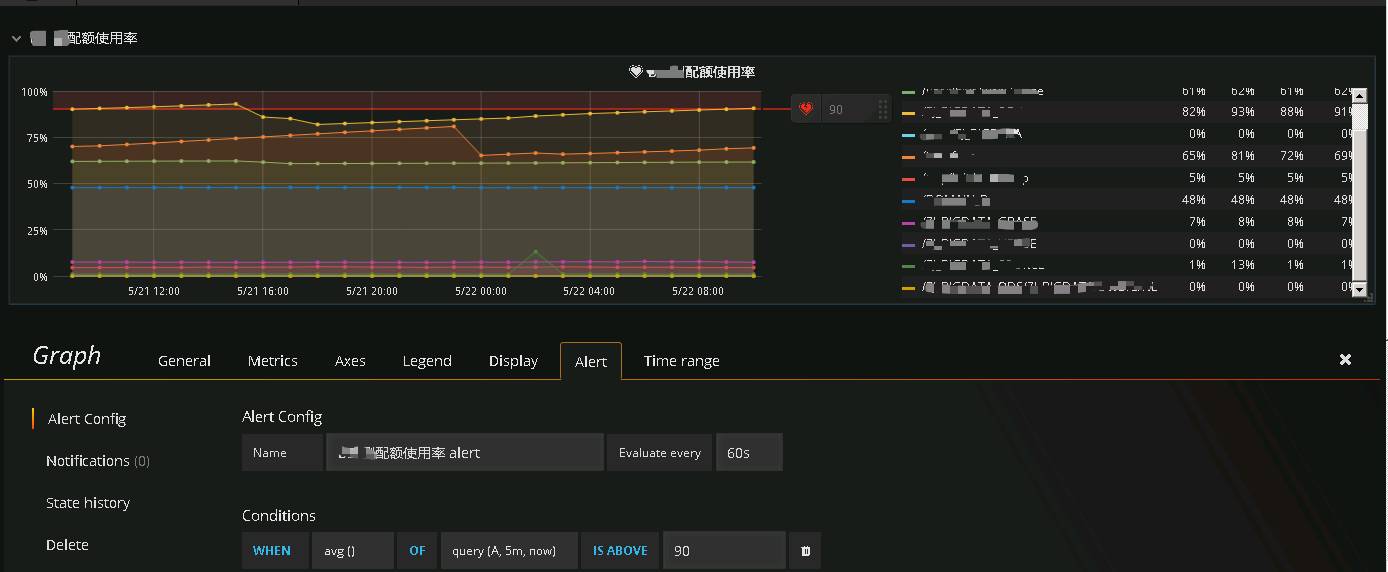The width and height of the screenshot is (1388, 572).
Task: Click the 88% value in the legend
Action: tap(1292, 112)
